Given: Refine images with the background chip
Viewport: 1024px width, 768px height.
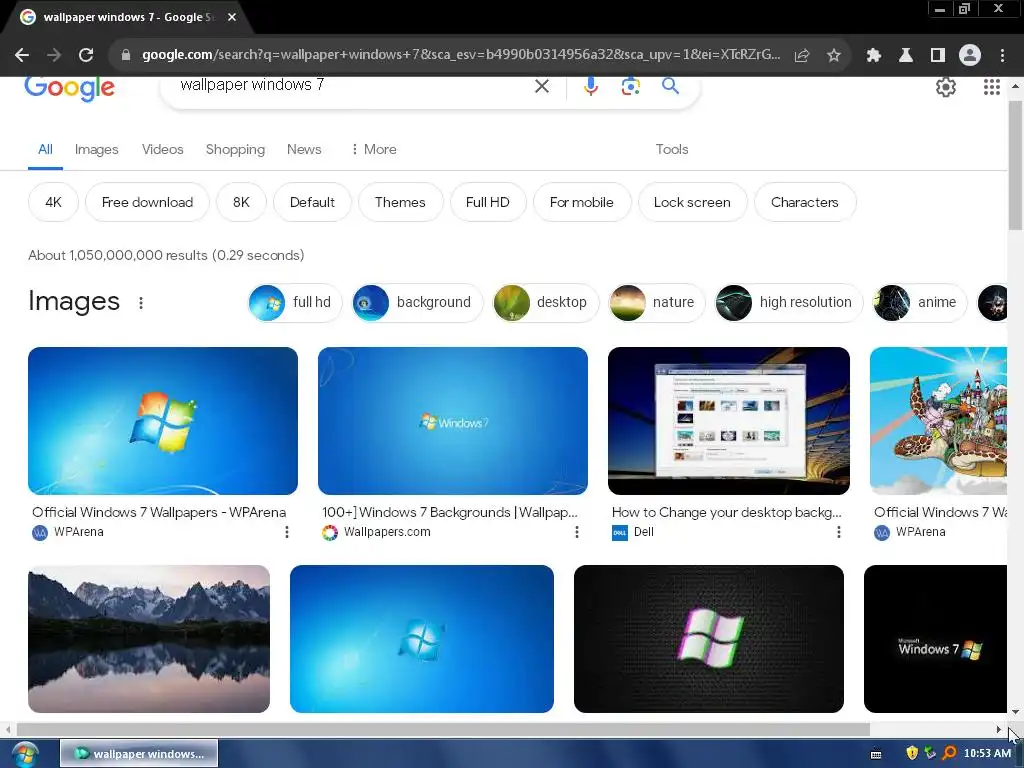Looking at the screenshot, I should [417, 302].
